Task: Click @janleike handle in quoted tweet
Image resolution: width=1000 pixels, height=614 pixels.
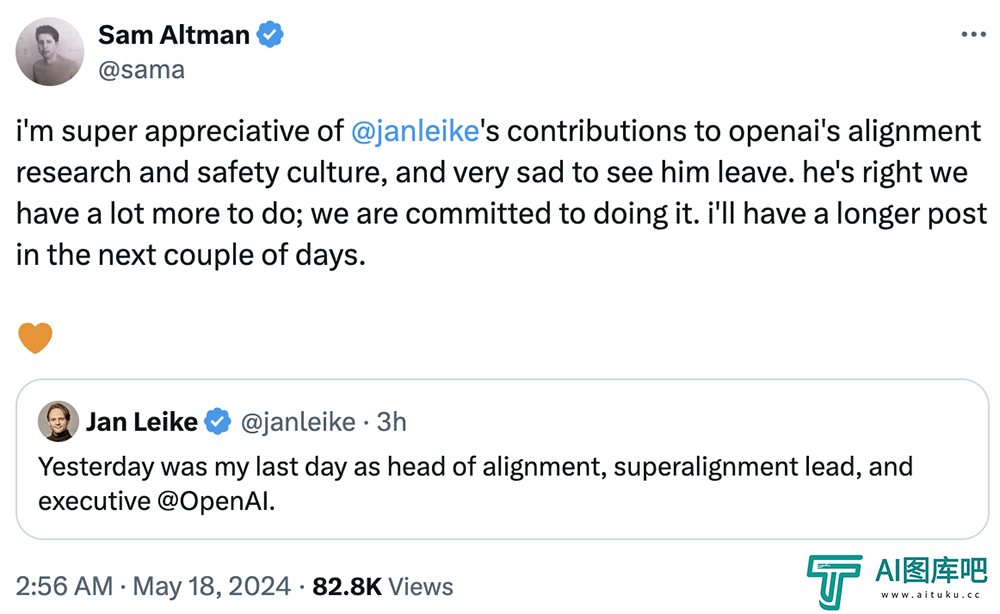Action: click(x=298, y=422)
